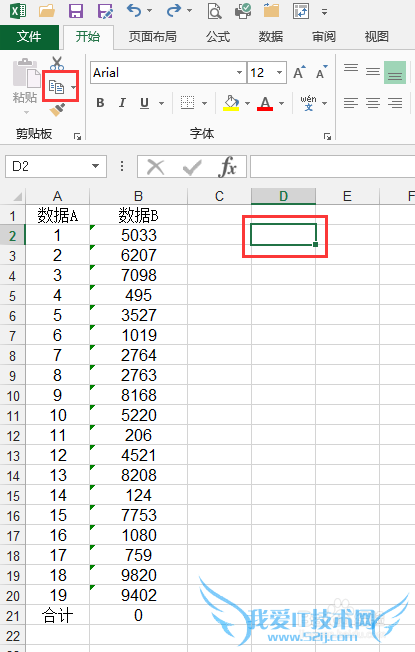The image size is (415, 652).
Task: Toggle italic formatting
Action: (122, 103)
